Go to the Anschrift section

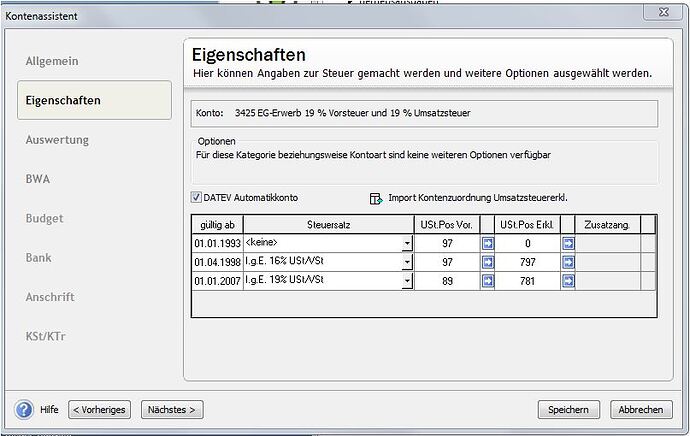tap(50, 297)
